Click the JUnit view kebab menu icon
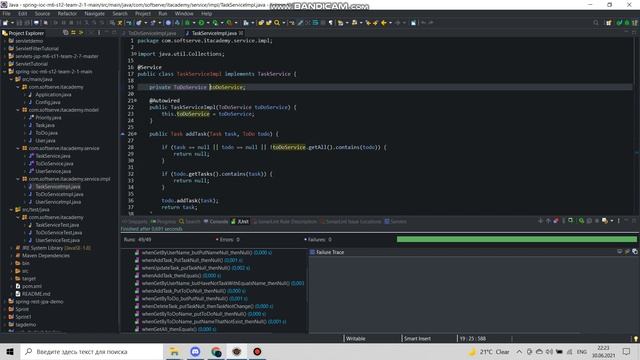The height and width of the screenshot is (360, 640). click(619, 221)
